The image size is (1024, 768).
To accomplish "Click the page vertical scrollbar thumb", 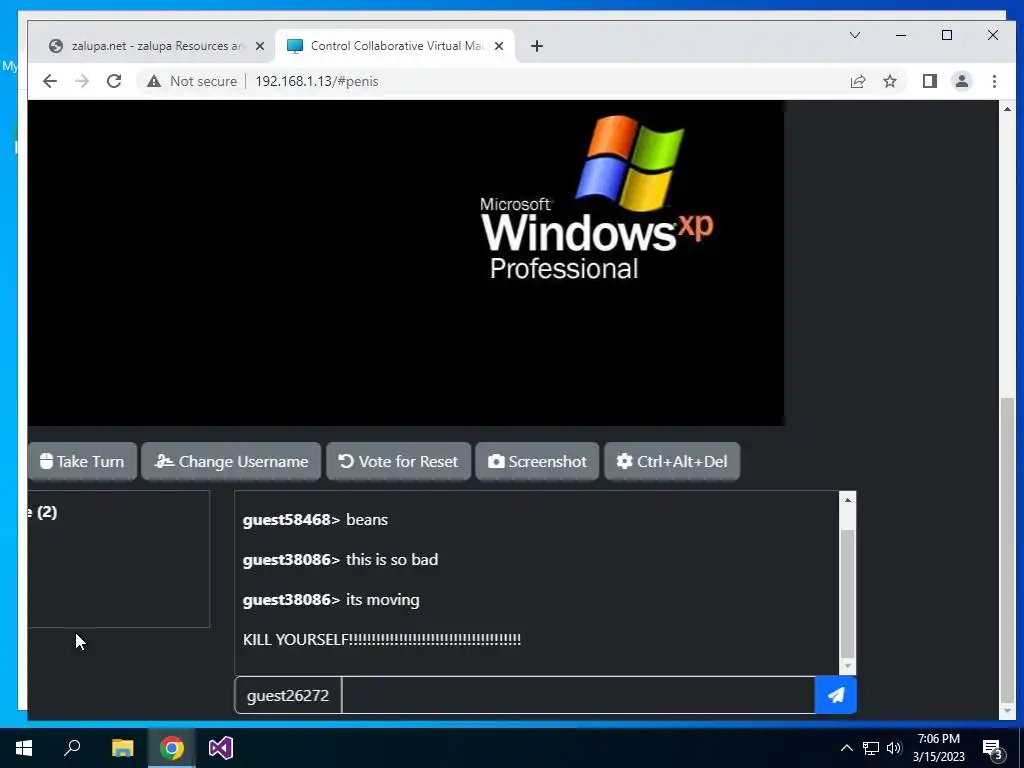I will 1007,549.
